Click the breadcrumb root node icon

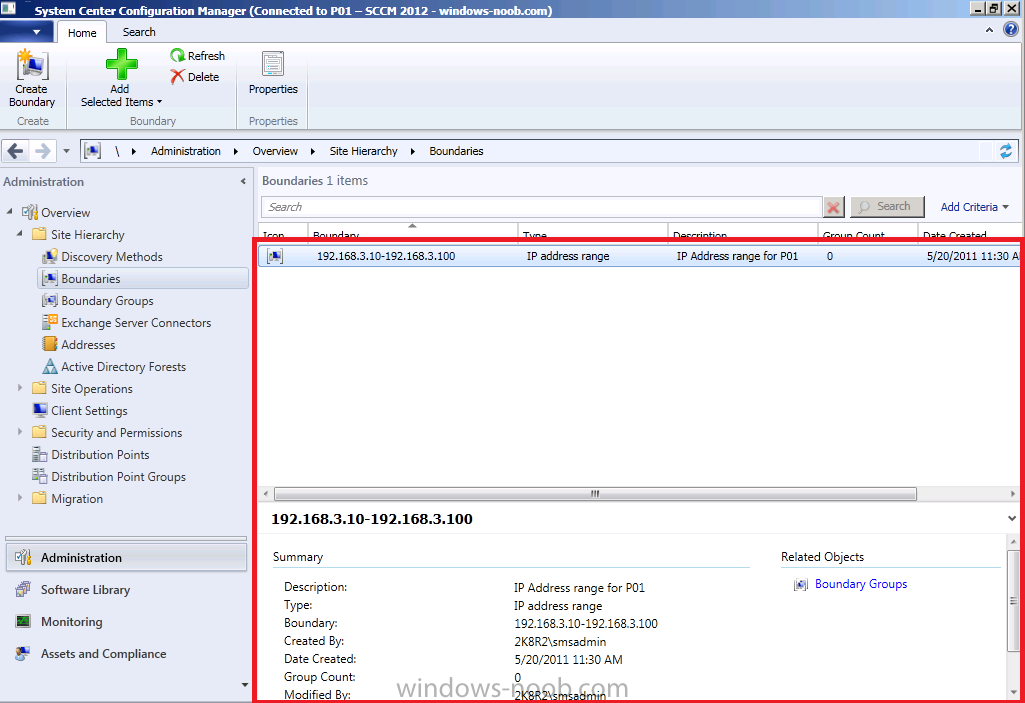(x=92, y=151)
